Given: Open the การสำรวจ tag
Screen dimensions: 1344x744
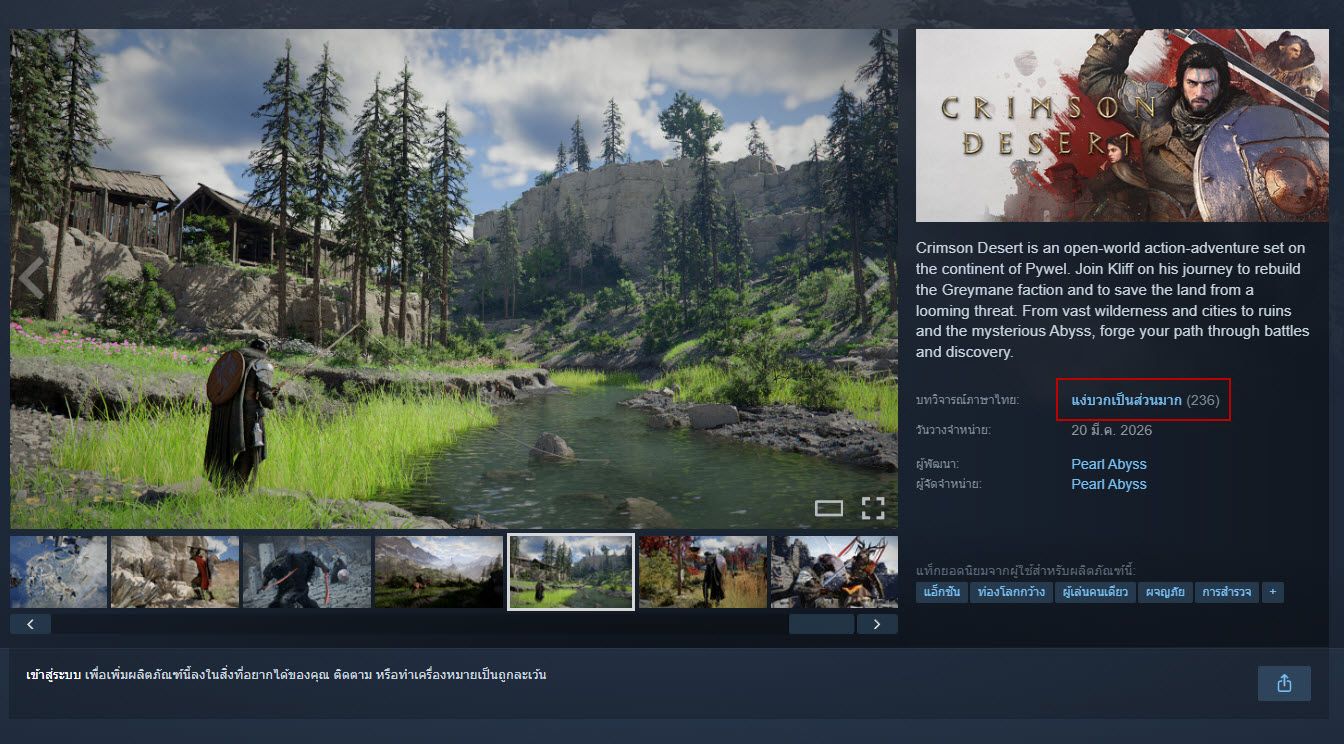Looking at the screenshot, I should click(1227, 592).
